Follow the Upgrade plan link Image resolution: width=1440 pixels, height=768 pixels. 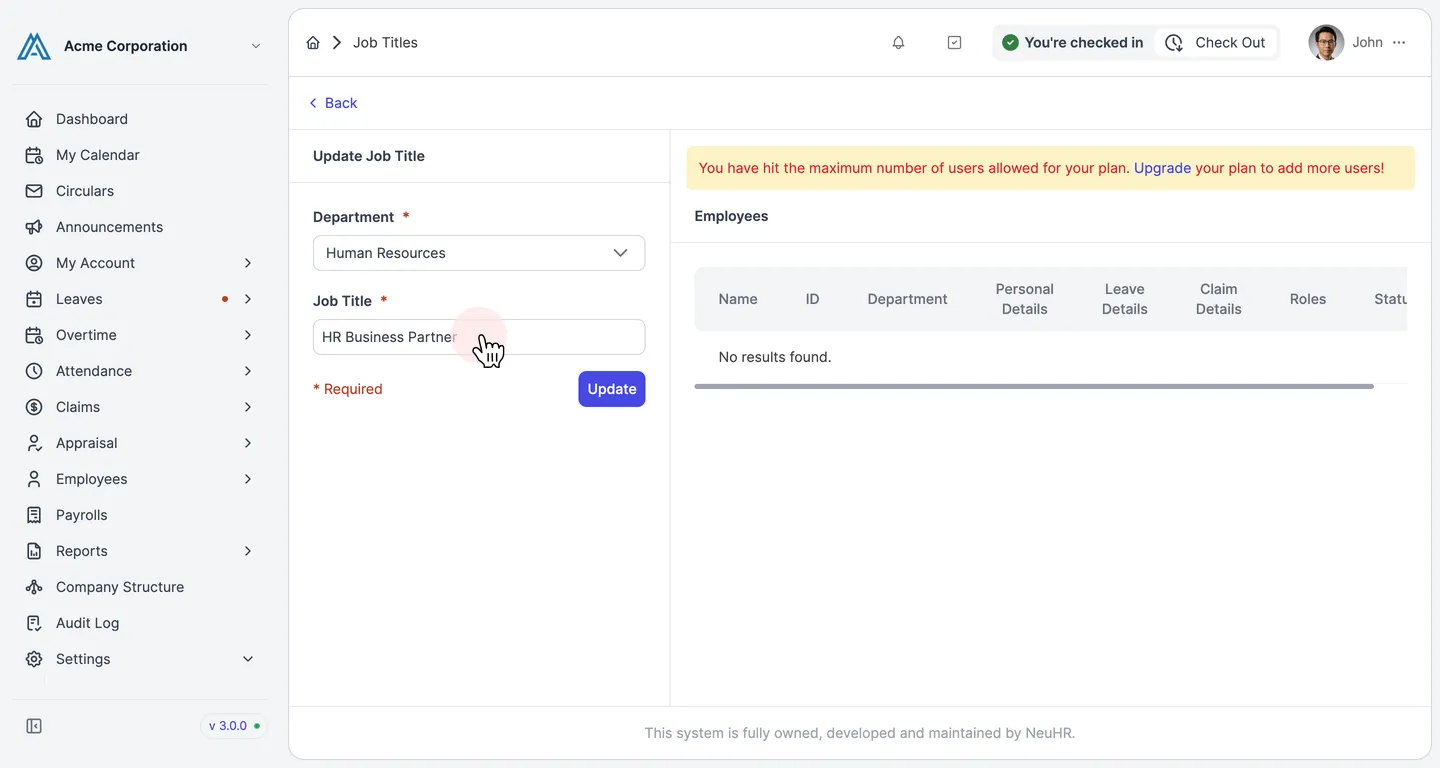click(x=1162, y=168)
